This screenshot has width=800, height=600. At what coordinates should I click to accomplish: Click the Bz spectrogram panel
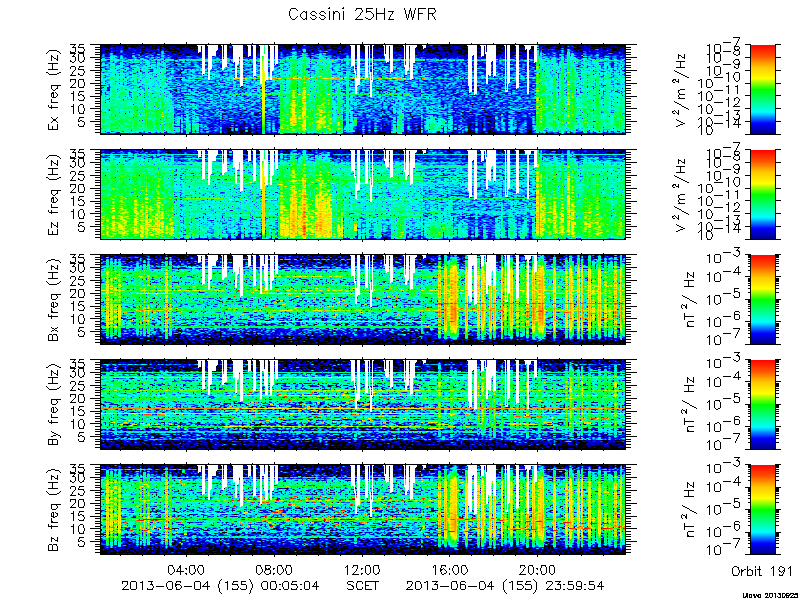[x=362, y=510]
